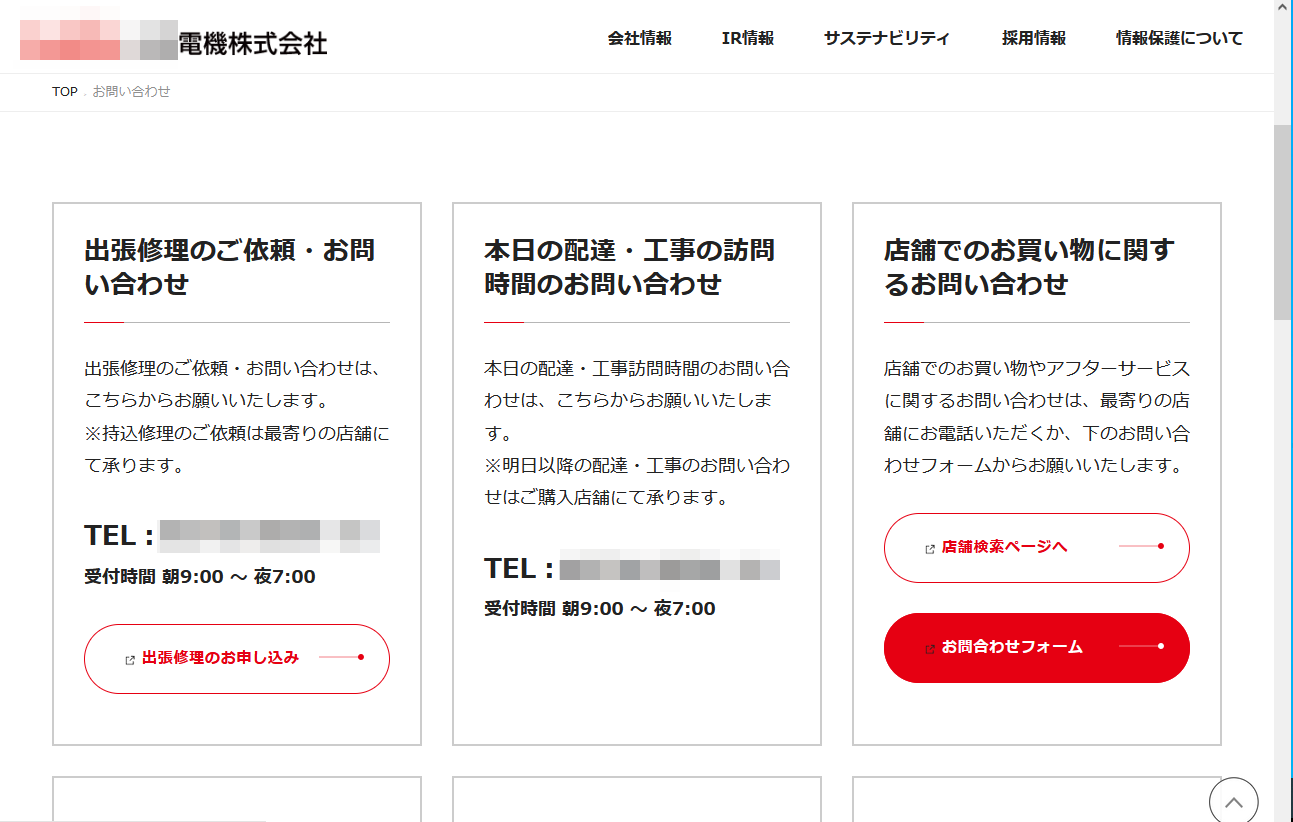Image resolution: width=1293 pixels, height=822 pixels.
Task: Click arrow line on 出張修理のお申し込み button
Action: point(341,658)
